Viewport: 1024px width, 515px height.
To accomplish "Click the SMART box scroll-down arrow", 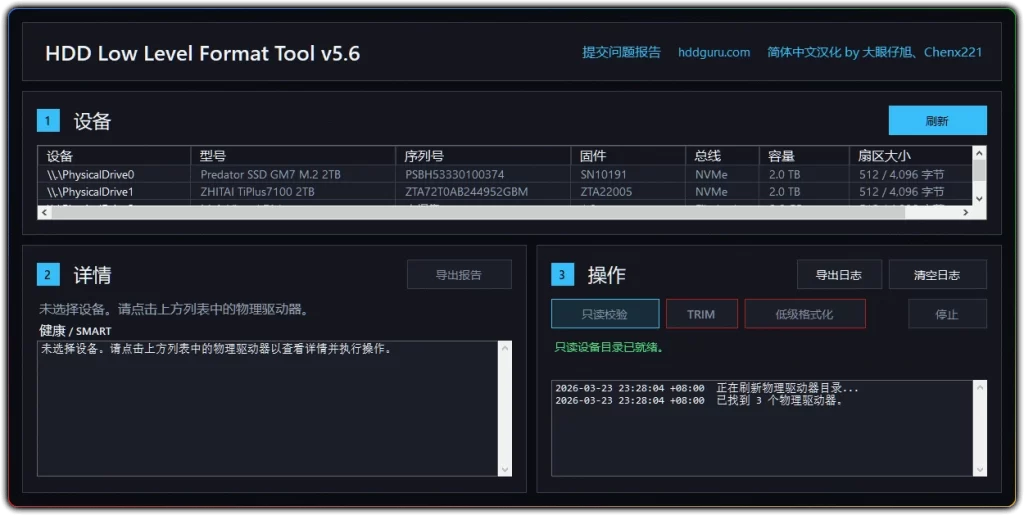I will point(505,469).
